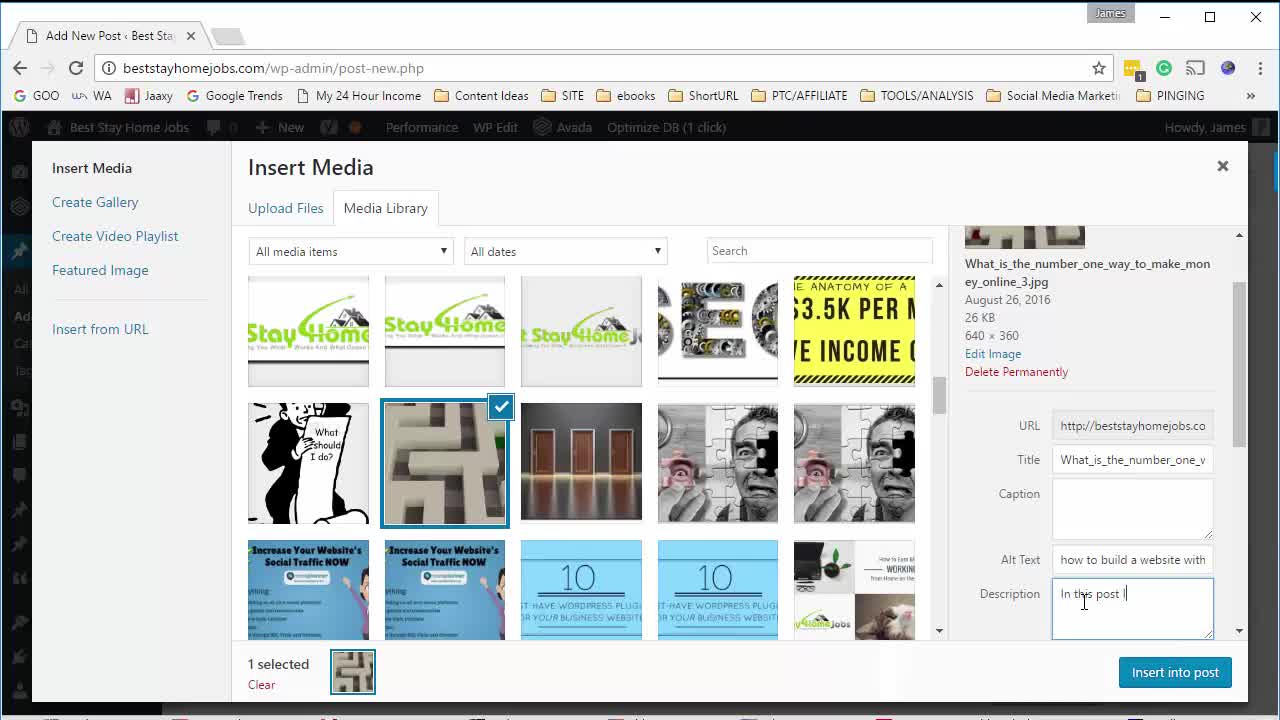
Task: Click the Caption text area
Action: (1132, 510)
